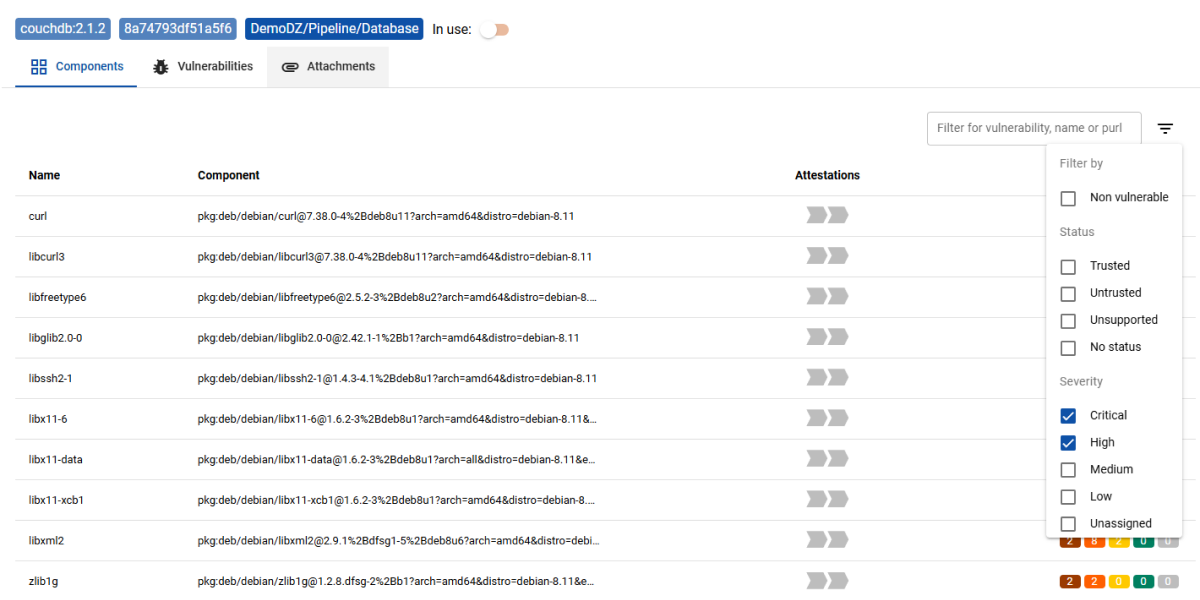Click the green low count badge for zlib1g

click(x=1143, y=581)
